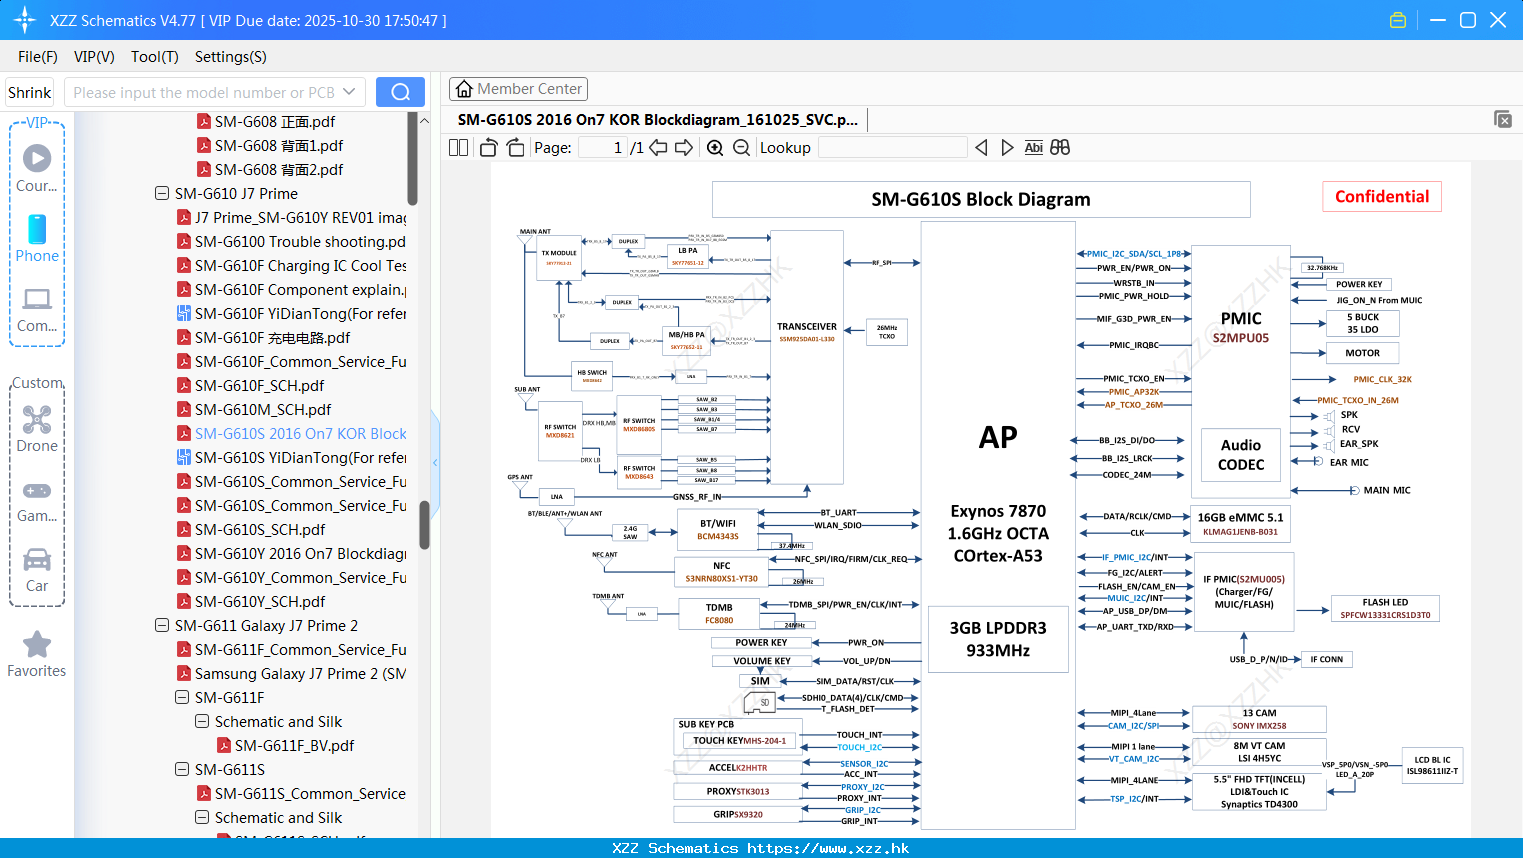
Task: Open the Settings(S) menu
Action: coord(231,57)
